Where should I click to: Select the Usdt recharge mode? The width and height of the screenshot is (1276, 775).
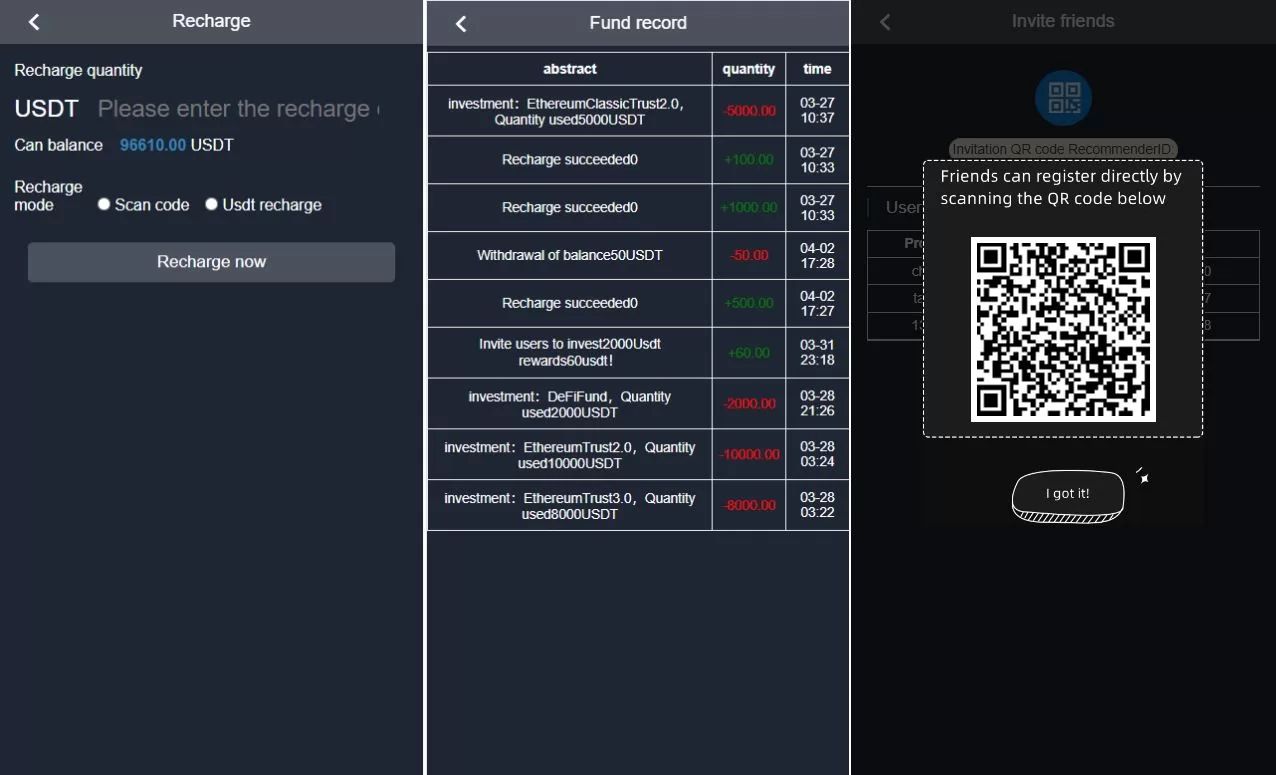[x=211, y=204]
